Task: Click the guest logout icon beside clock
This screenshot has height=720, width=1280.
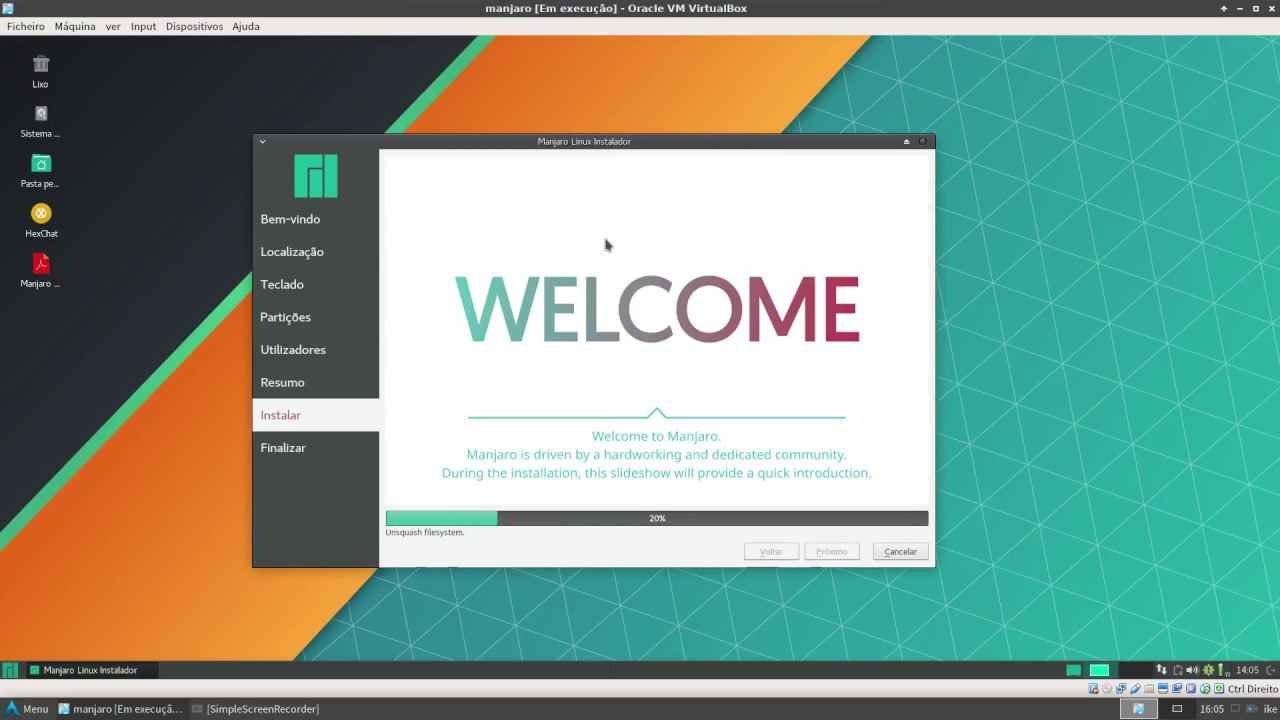Action: (1270, 670)
